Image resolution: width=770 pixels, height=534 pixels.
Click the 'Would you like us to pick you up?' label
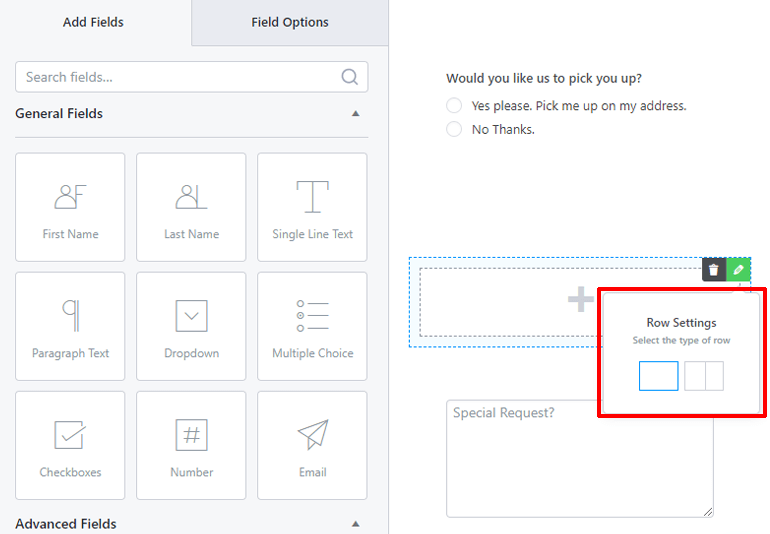click(544, 79)
